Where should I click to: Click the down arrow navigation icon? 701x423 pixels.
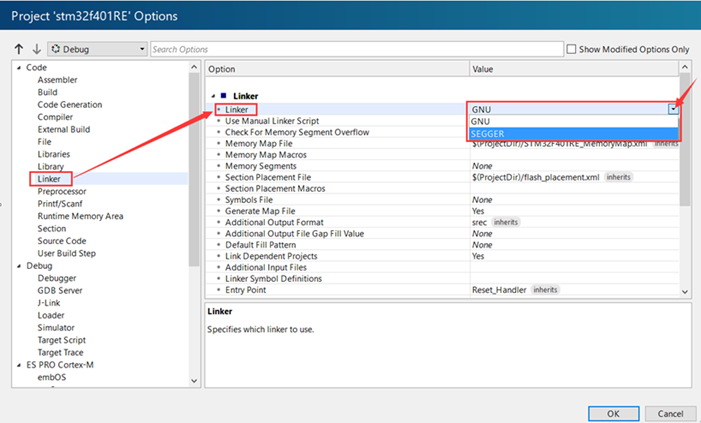[x=37, y=49]
